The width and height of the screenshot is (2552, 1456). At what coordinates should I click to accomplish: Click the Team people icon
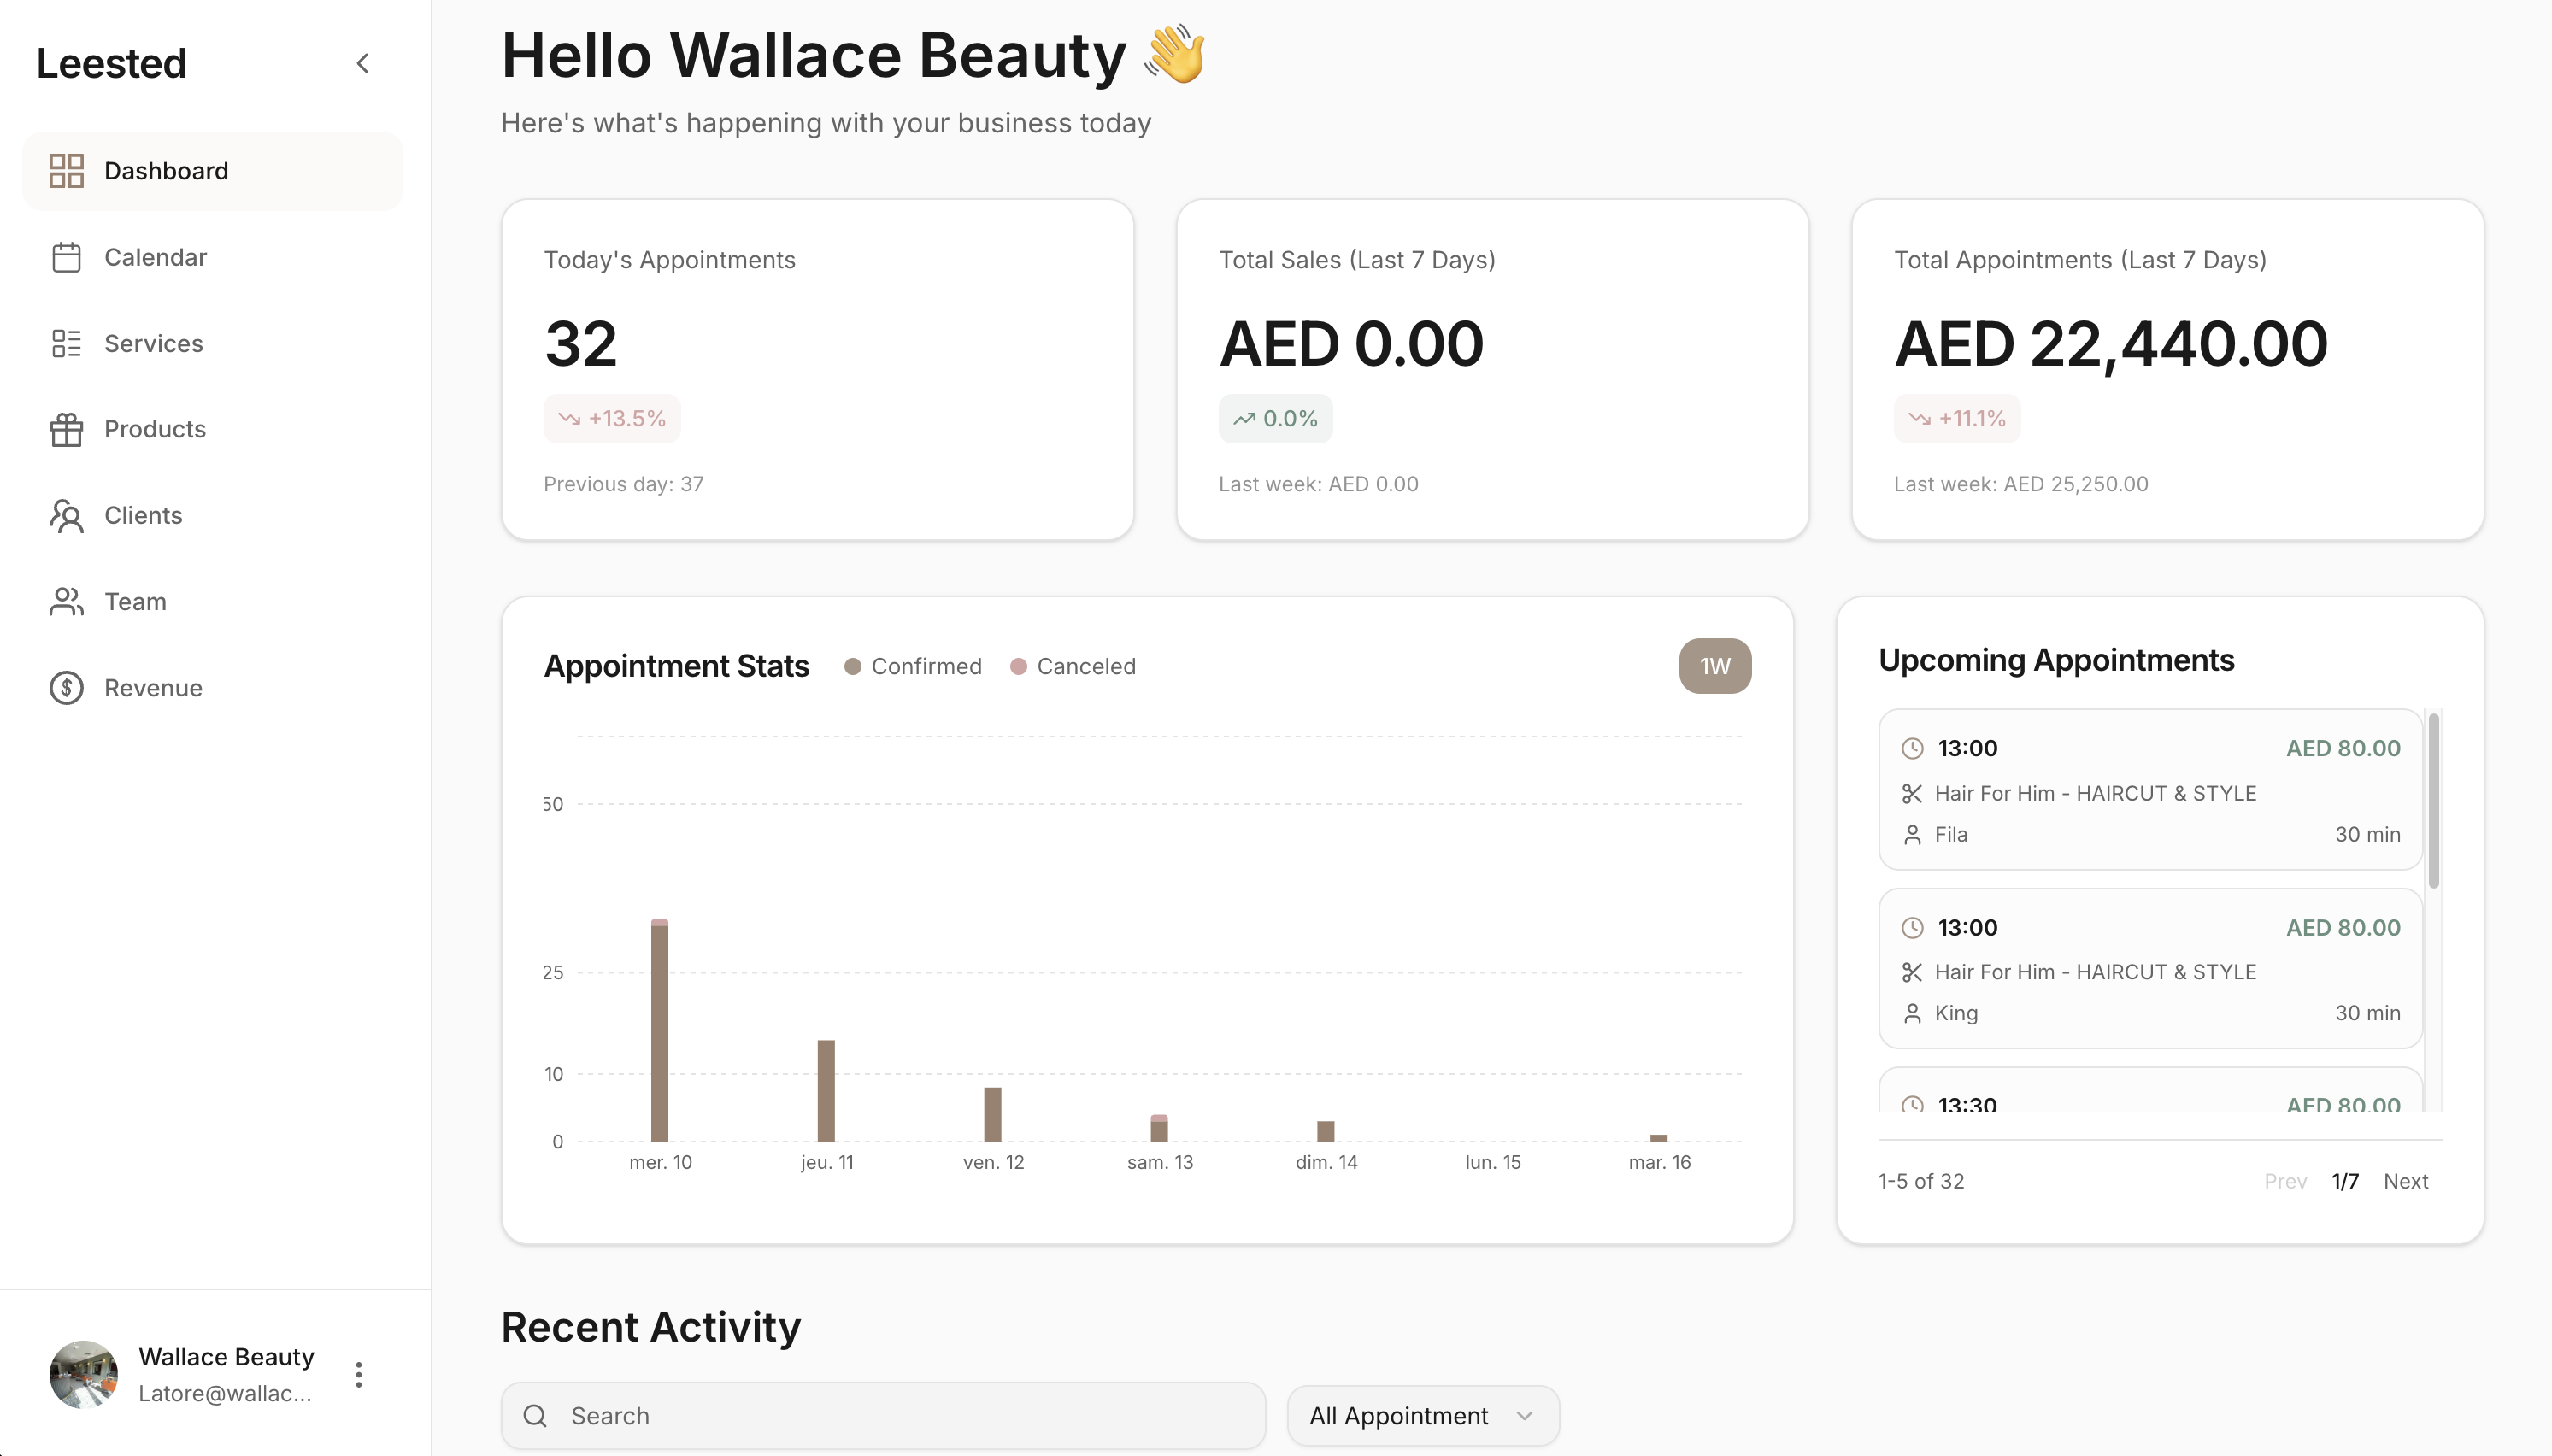click(x=66, y=601)
